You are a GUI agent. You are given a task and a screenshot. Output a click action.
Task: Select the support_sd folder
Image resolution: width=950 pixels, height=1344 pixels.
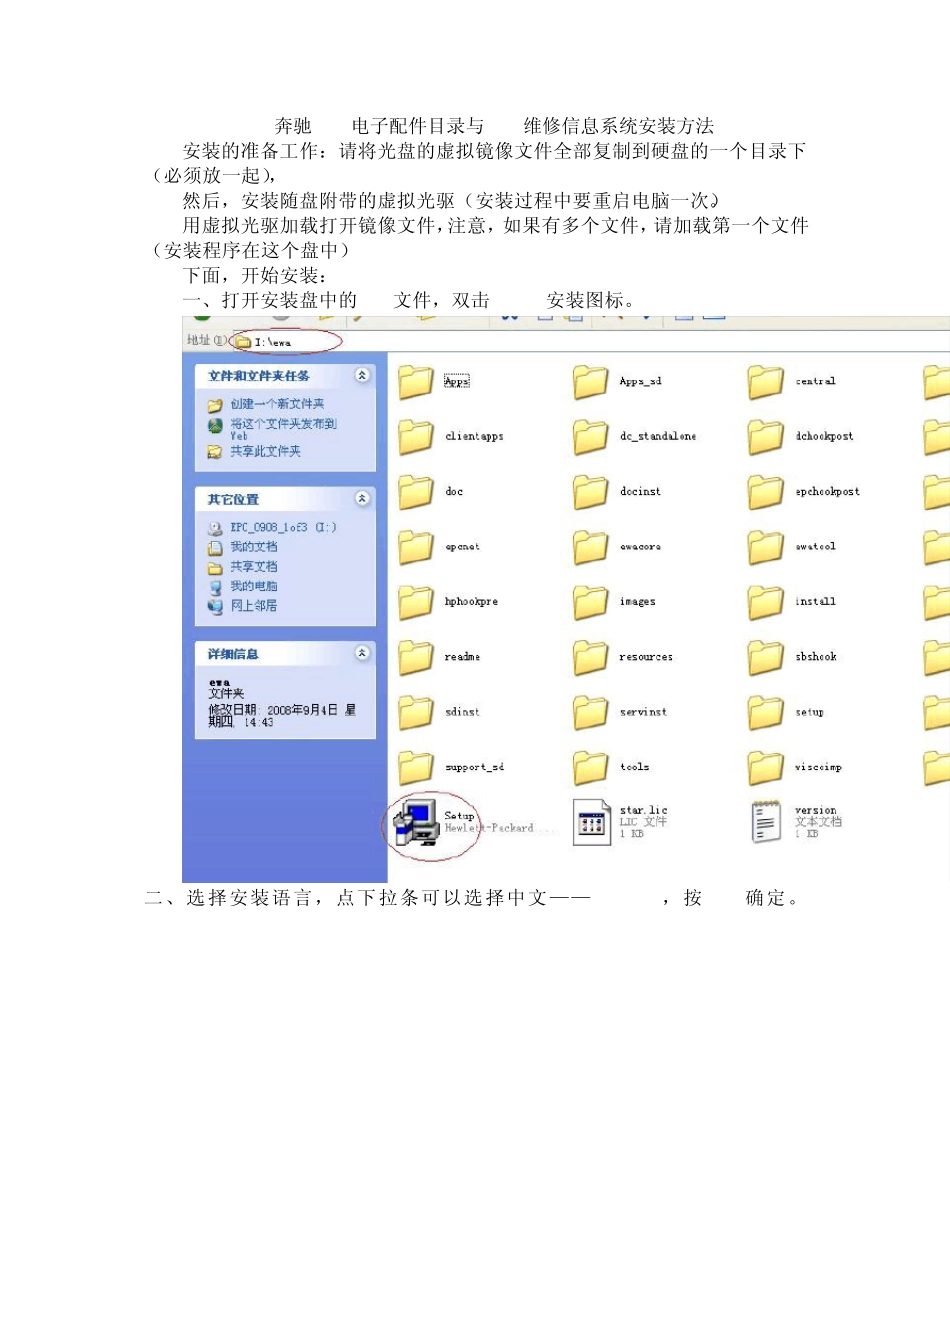450,767
